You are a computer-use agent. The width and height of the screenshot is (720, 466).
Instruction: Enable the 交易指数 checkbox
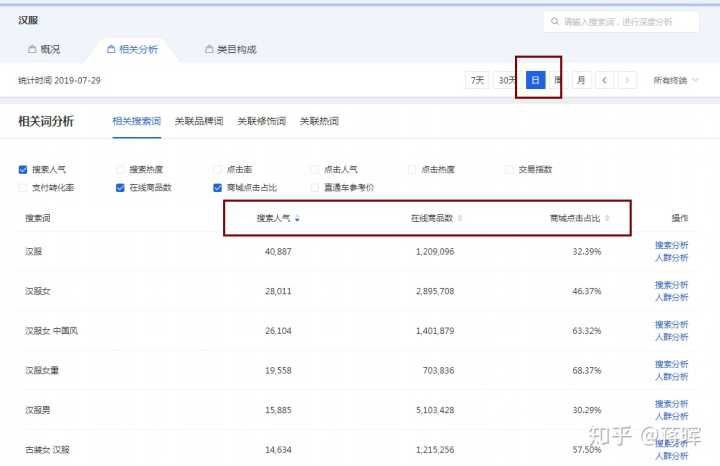click(510, 170)
